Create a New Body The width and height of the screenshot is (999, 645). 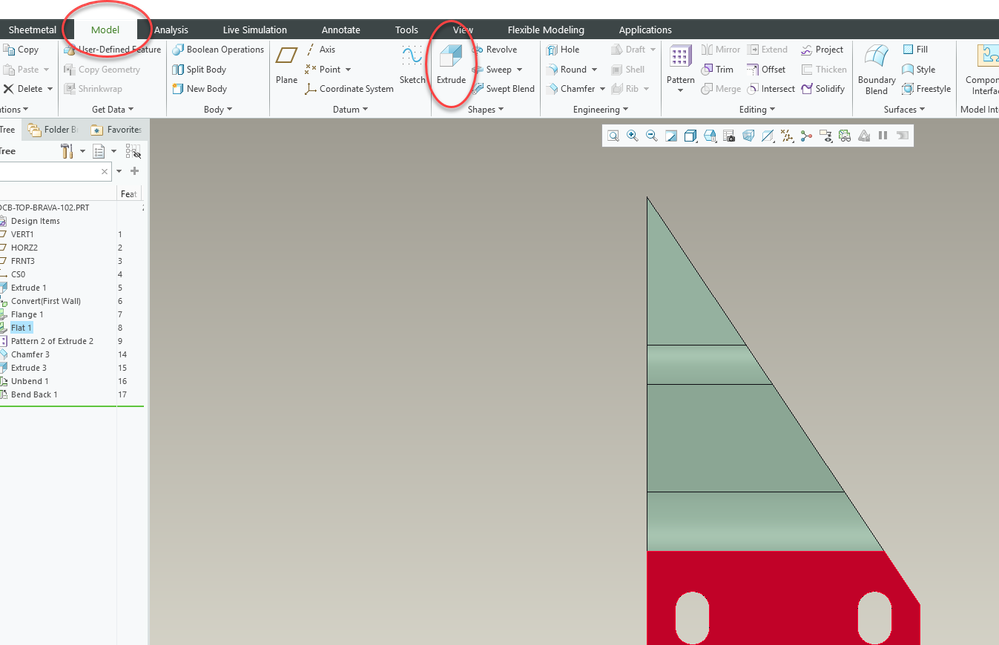pos(199,89)
